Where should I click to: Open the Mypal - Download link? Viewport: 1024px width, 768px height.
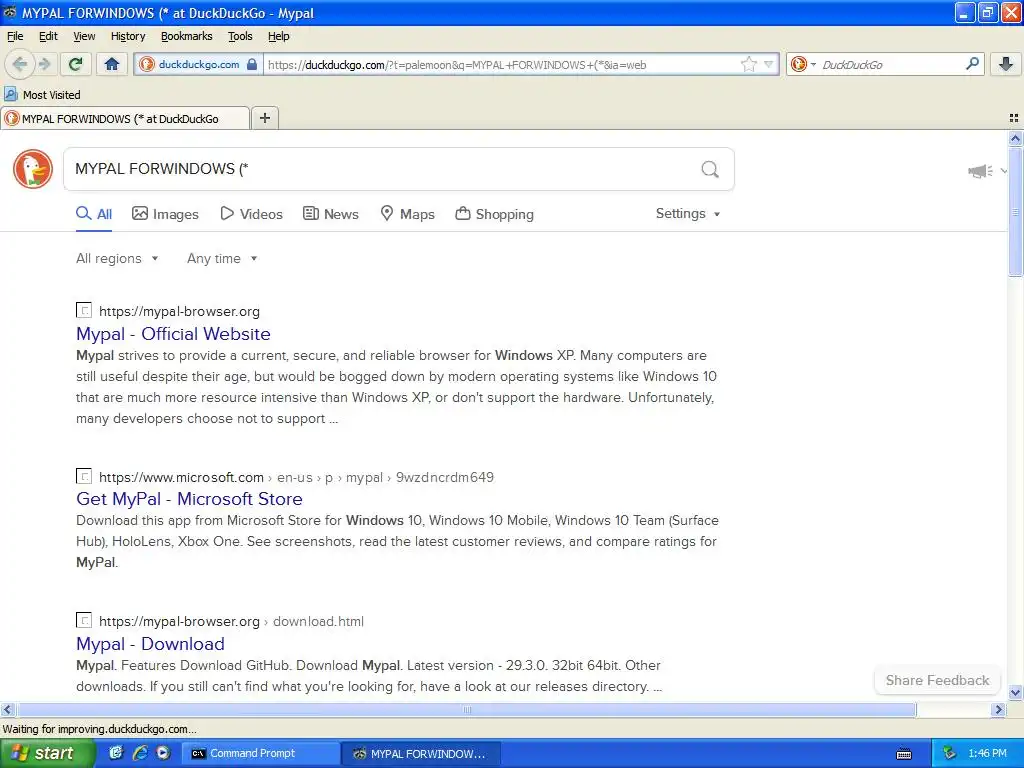click(x=150, y=644)
